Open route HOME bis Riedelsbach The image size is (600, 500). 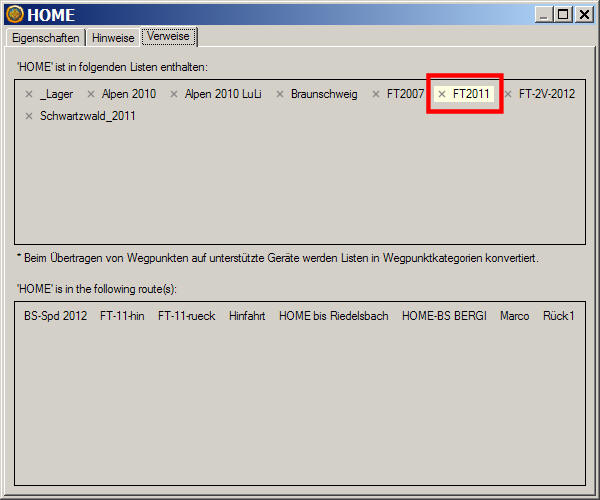pos(333,316)
